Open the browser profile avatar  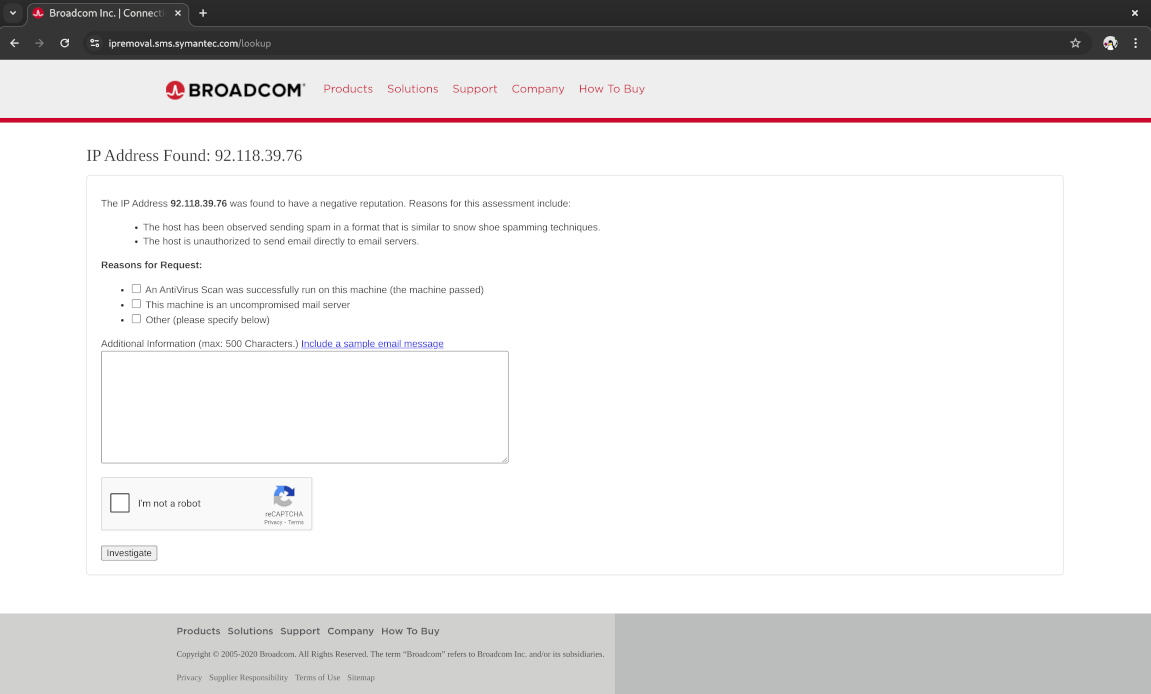1110,43
